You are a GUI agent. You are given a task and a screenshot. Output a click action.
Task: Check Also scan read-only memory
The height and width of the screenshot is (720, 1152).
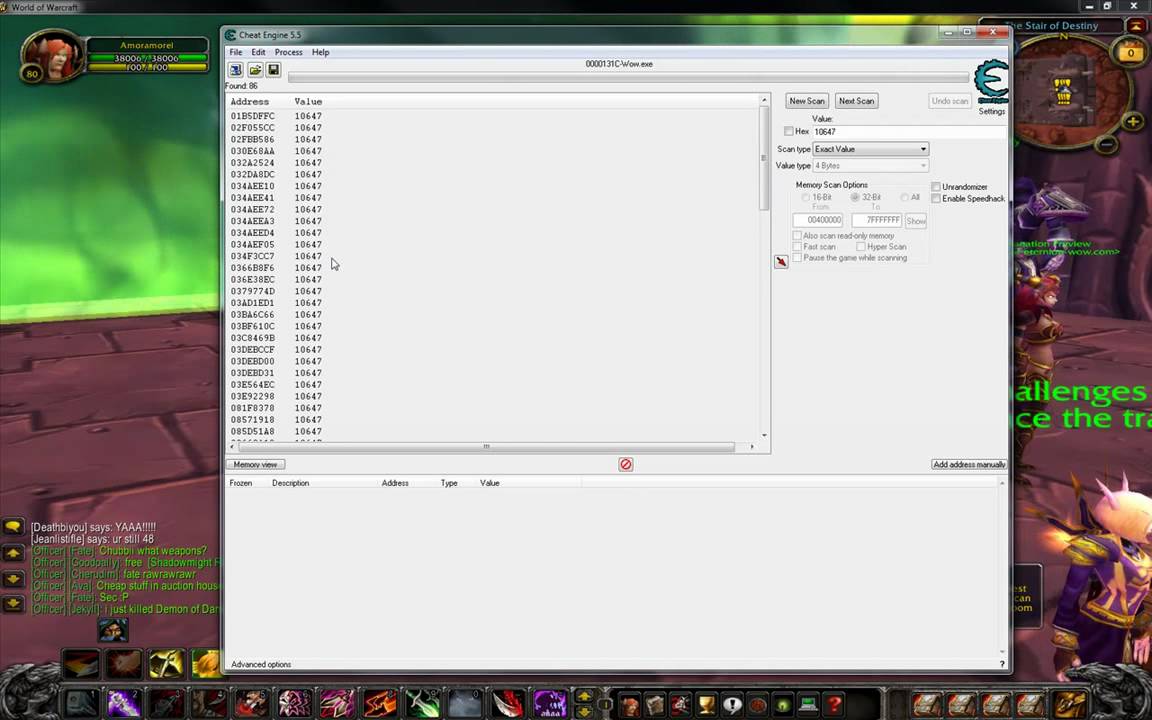pyautogui.click(x=797, y=236)
